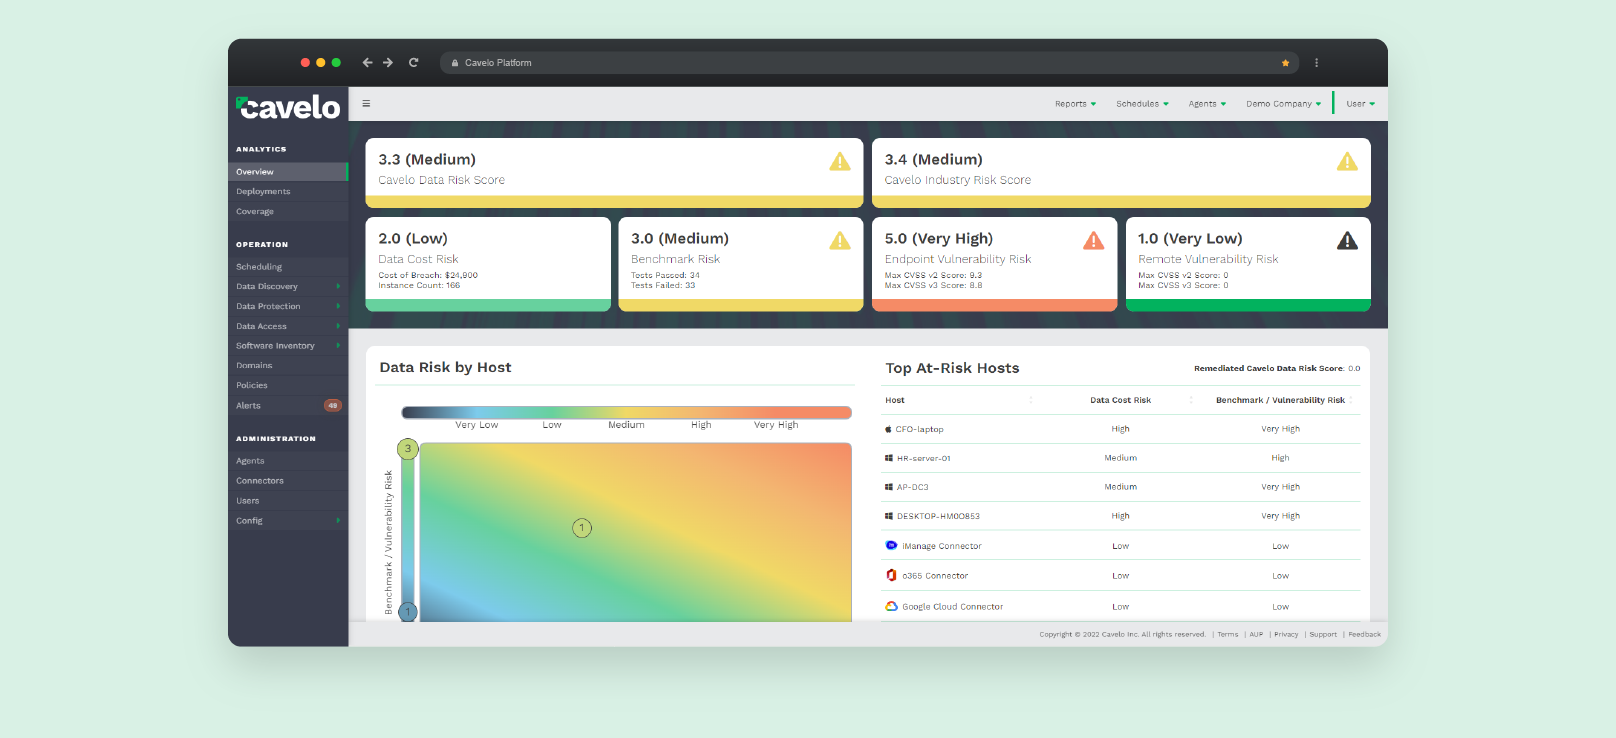The image size is (1616, 738).
Task: Sort the table by the Host column
Action: (x=958, y=400)
